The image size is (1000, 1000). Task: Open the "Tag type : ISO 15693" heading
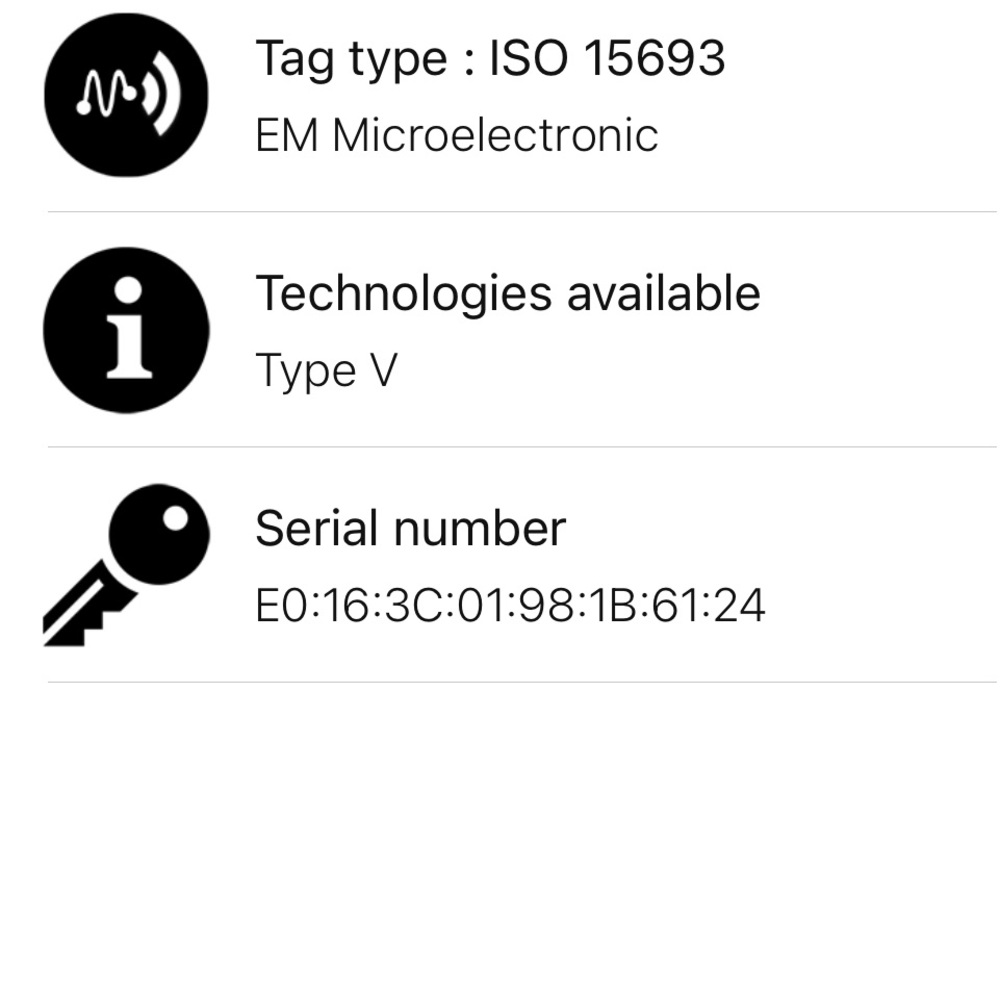(x=490, y=59)
